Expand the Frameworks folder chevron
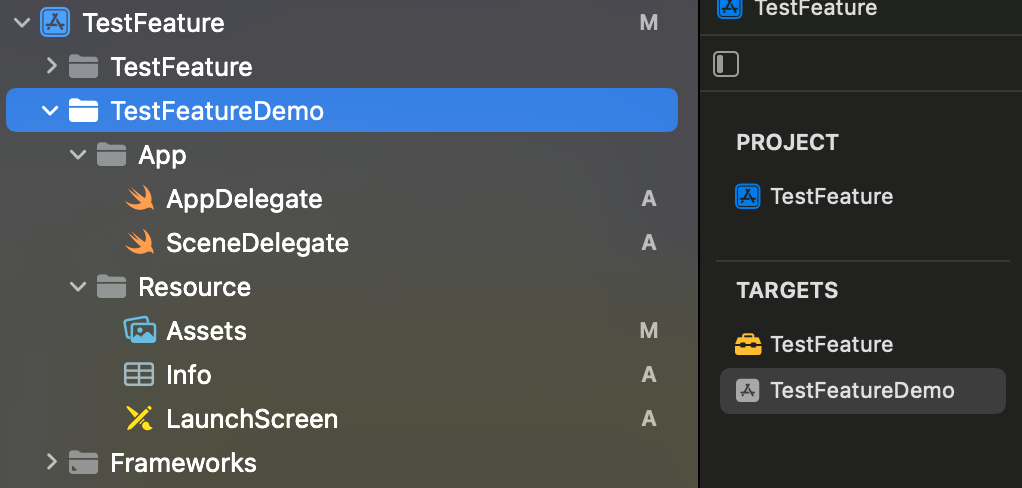 [51, 463]
